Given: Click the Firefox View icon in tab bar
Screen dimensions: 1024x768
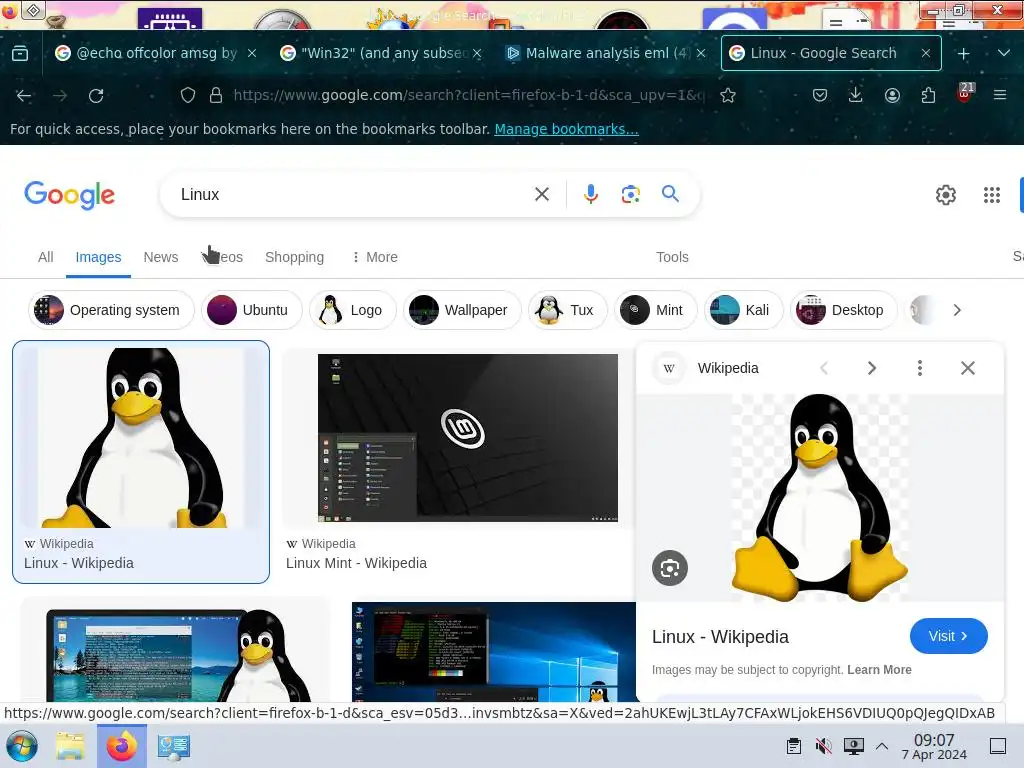Looking at the screenshot, I should (20, 53).
